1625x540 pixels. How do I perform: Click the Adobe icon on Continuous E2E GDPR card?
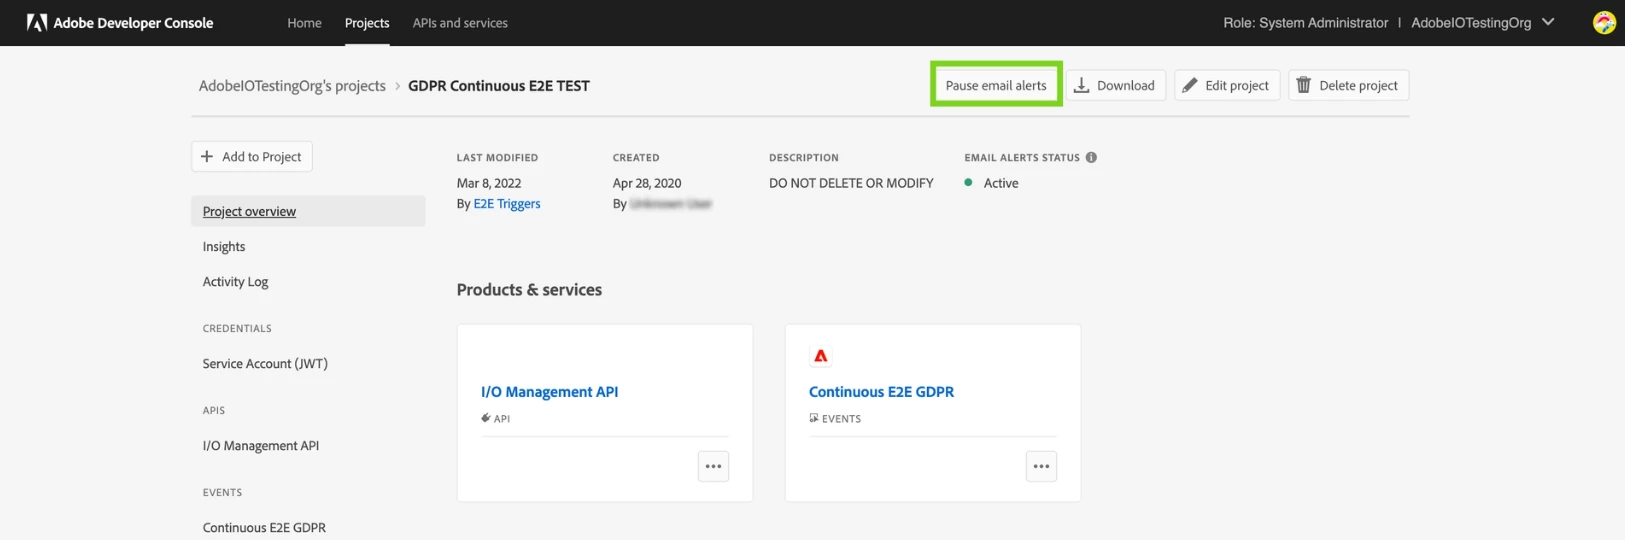click(x=821, y=356)
